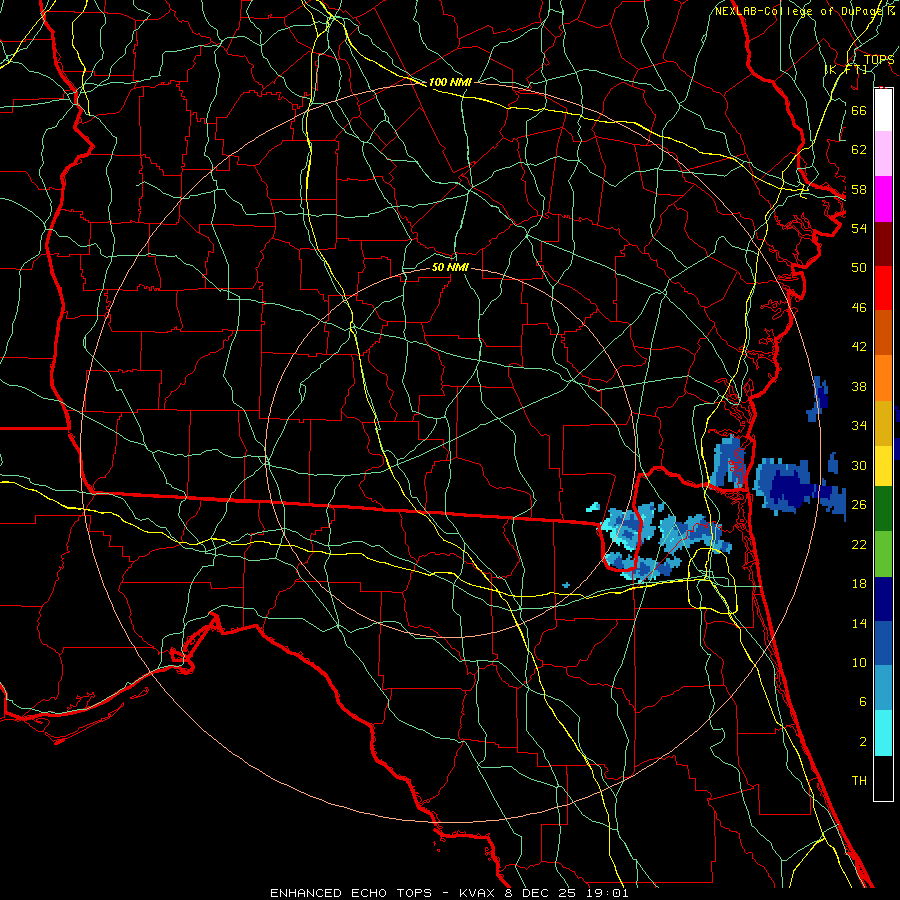The width and height of the screenshot is (900, 900).
Task: Click the "TOPS" legend heading
Action: pyautogui.click(x=879, y=59)
